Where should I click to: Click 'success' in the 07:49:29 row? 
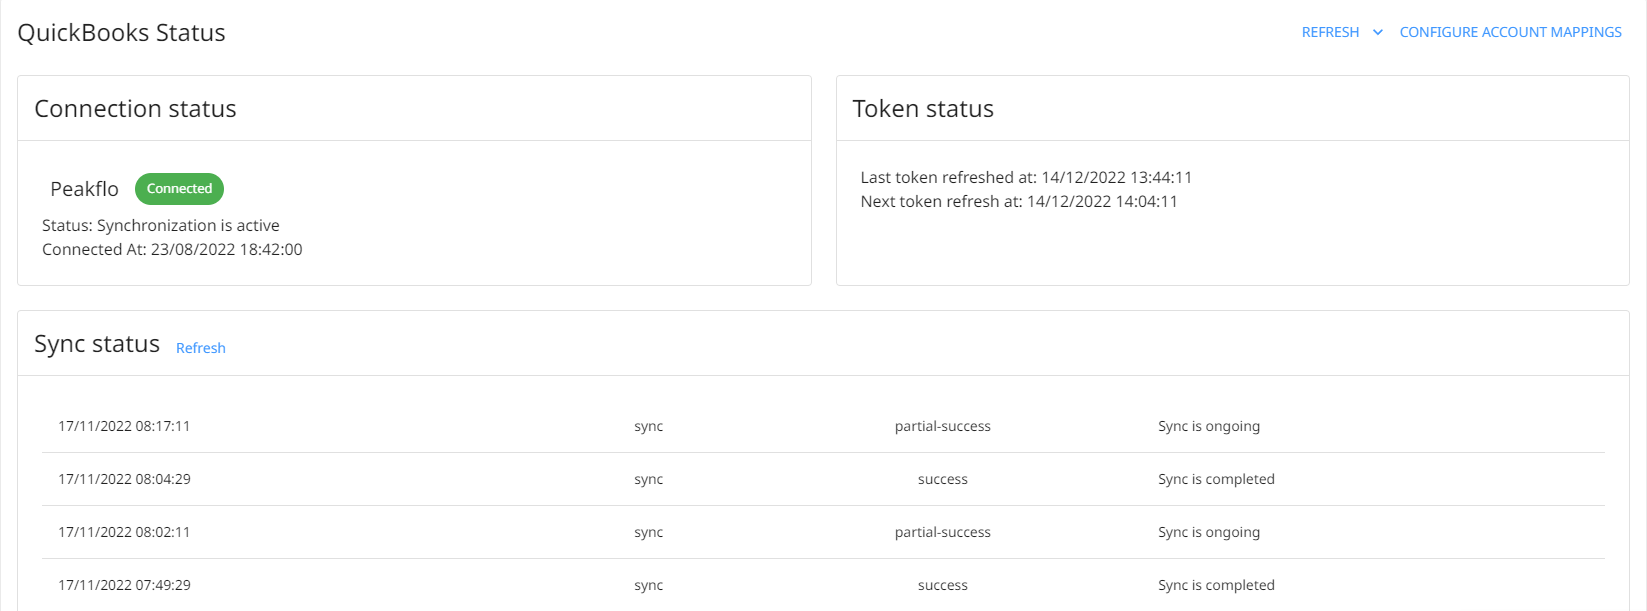click(943, 585)
